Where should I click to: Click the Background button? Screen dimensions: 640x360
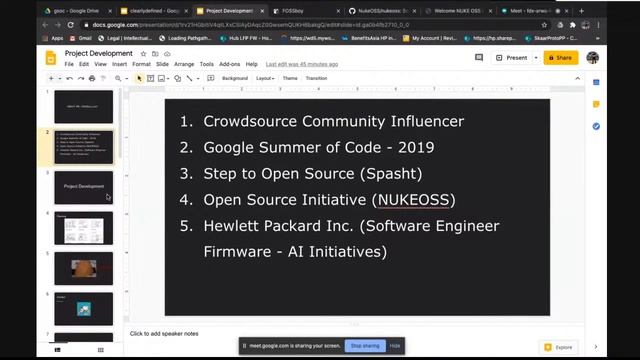[235, 78]
